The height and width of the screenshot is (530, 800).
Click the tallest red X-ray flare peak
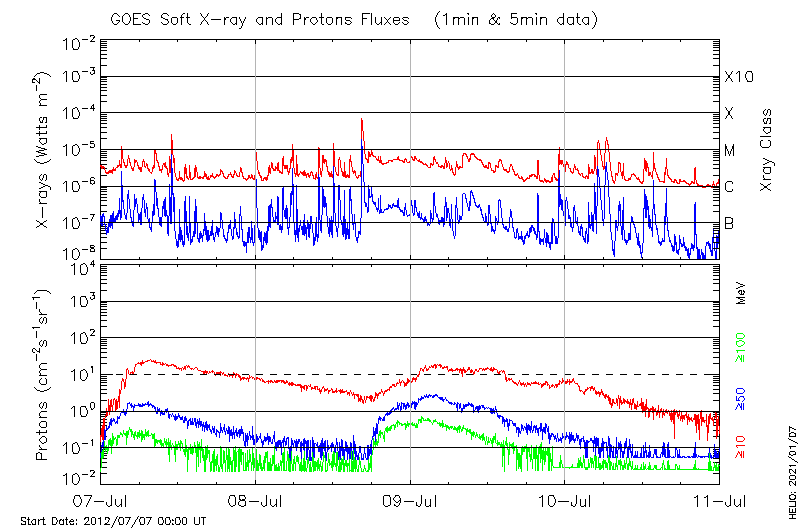[x=362, y=120]
